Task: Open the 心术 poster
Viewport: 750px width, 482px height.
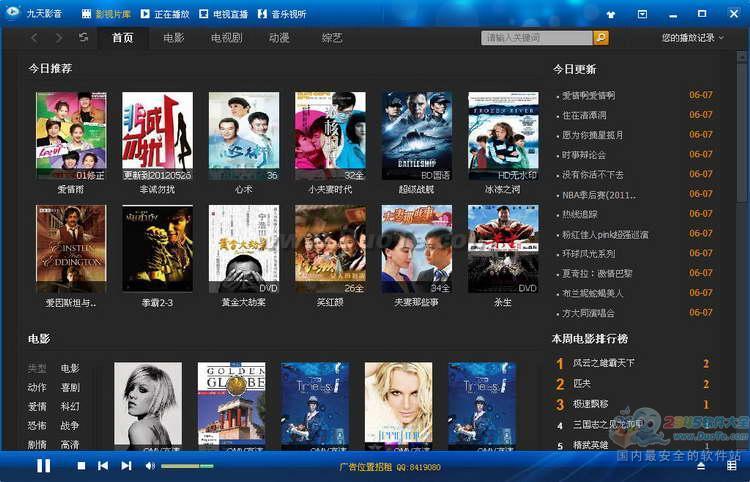Action: (244, 136)
